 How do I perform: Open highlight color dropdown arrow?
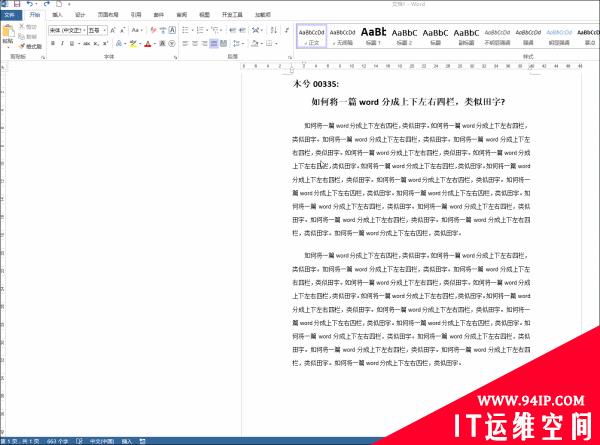(x=140, y=44)
